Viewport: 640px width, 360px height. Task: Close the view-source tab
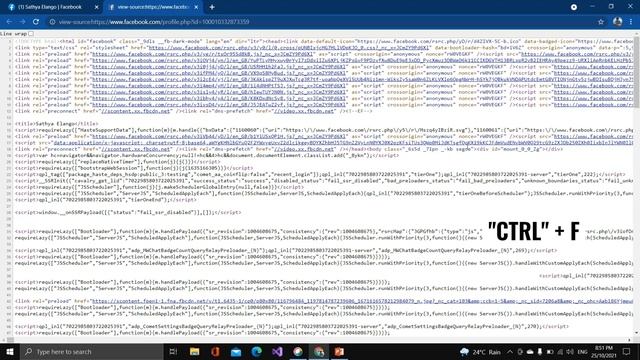pos(196,7)
